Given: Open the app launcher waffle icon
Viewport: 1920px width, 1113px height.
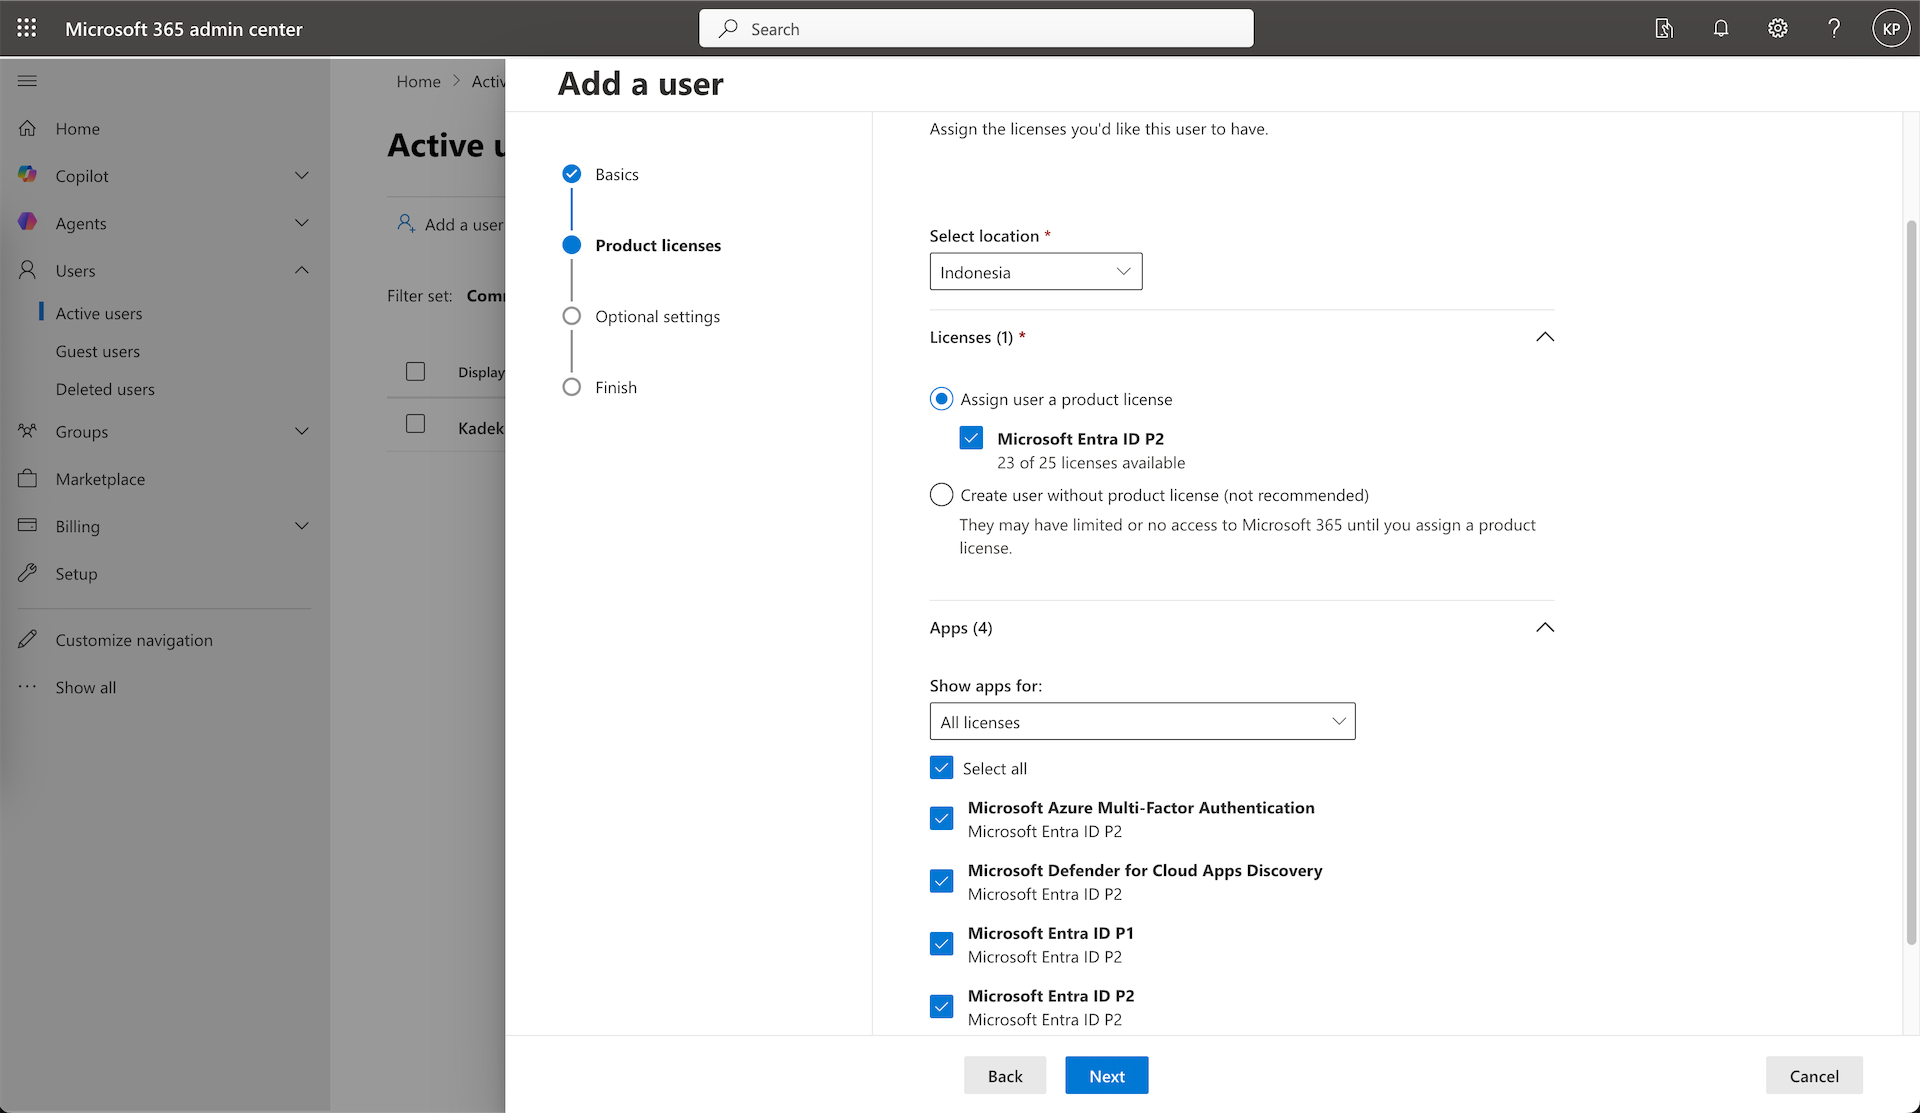Looking at the screenshot, I should (27, 28).
